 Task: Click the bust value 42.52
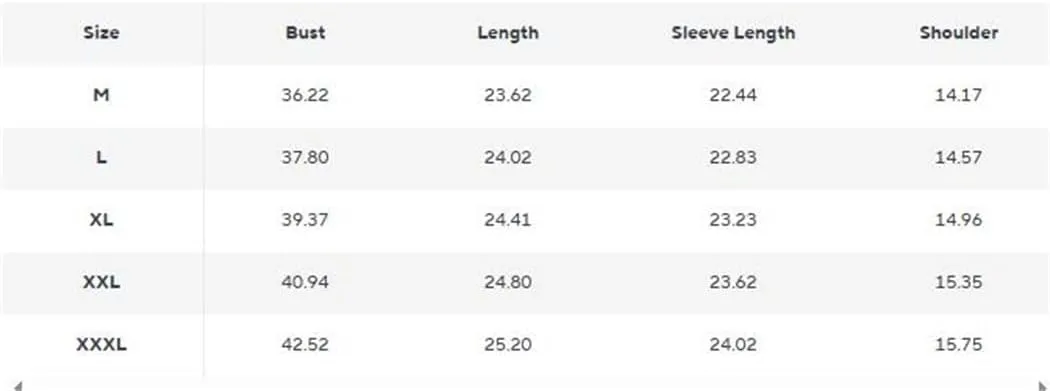[x=305, y=345]
